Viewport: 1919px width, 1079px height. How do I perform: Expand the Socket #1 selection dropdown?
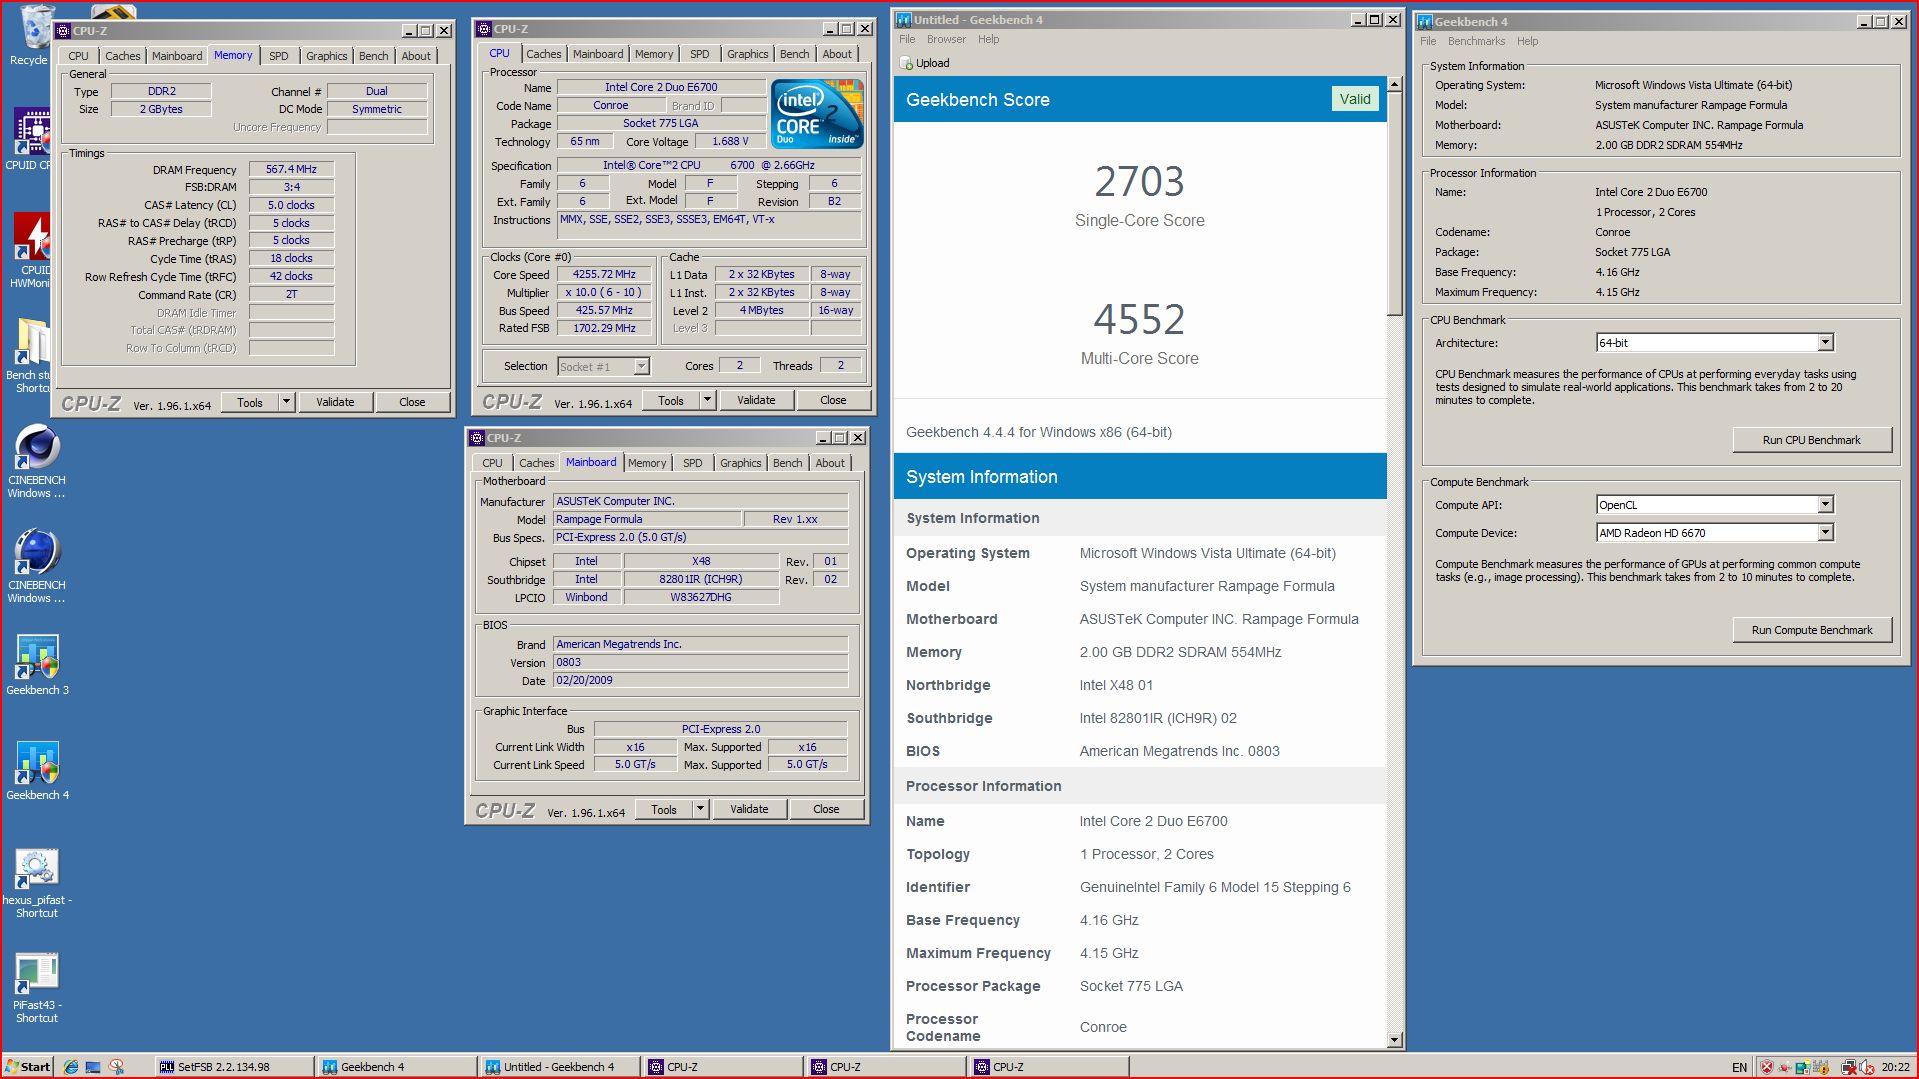(x=641, y=367)
